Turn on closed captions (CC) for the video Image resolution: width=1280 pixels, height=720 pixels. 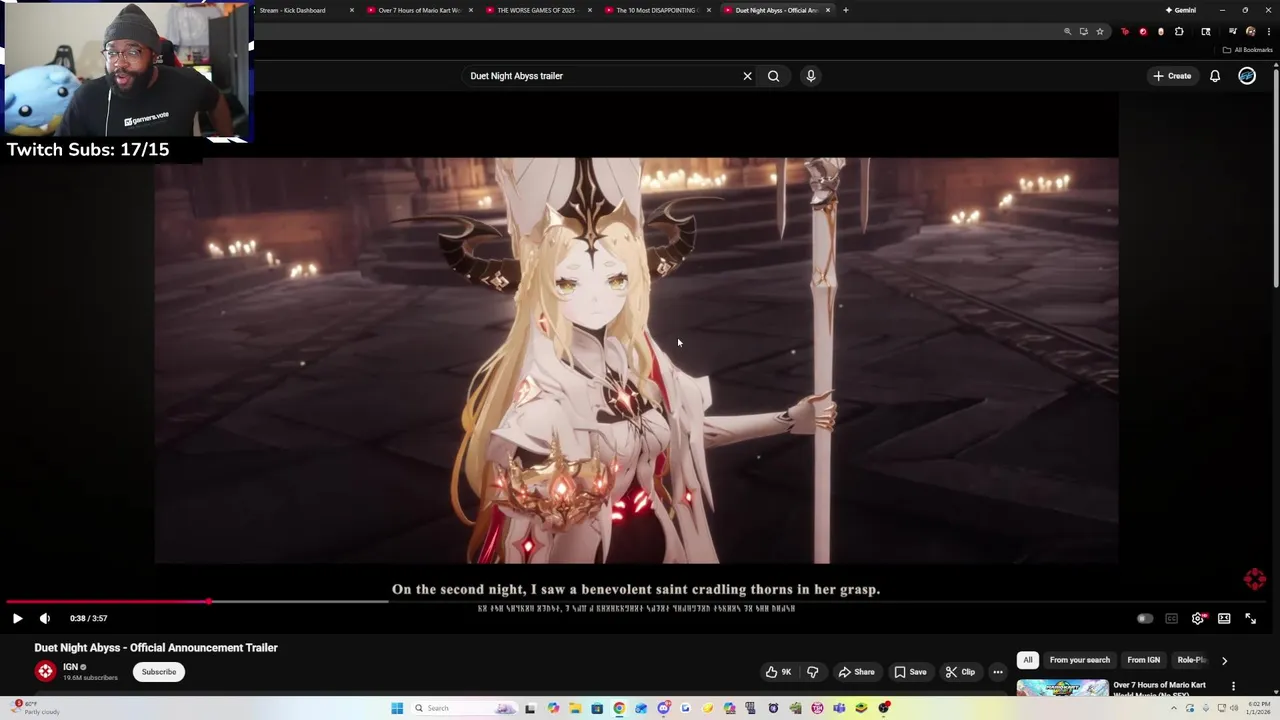click(1171, 618)
